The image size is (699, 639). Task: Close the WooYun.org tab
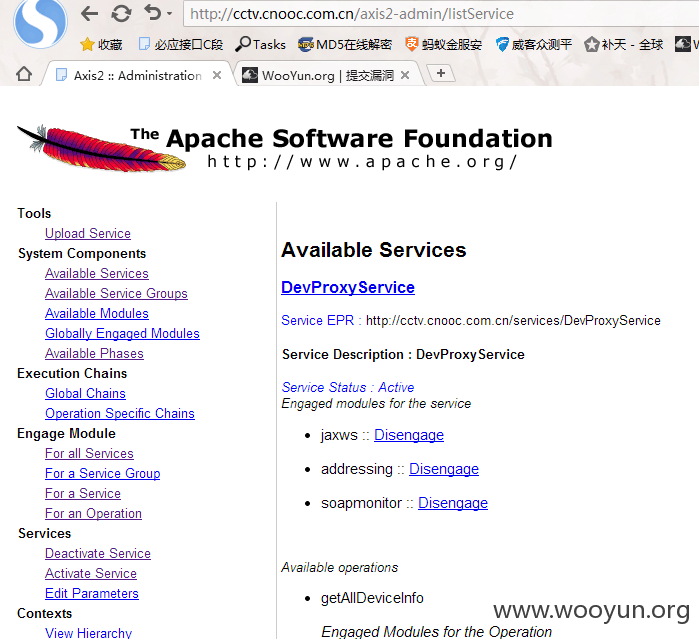pos(405,75)
